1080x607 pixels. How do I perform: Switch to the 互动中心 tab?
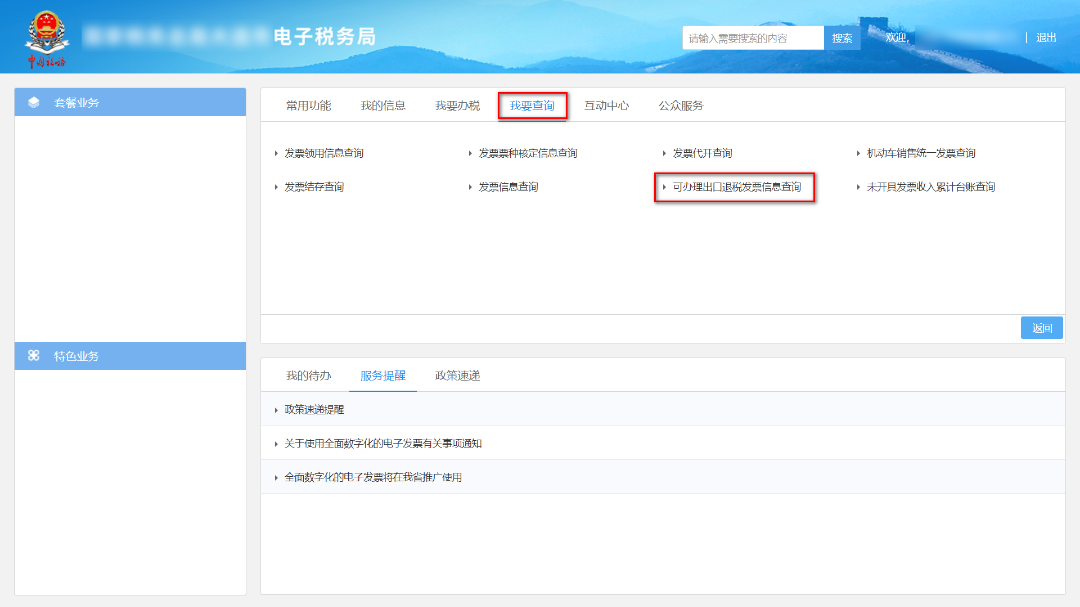click(607, 105)
